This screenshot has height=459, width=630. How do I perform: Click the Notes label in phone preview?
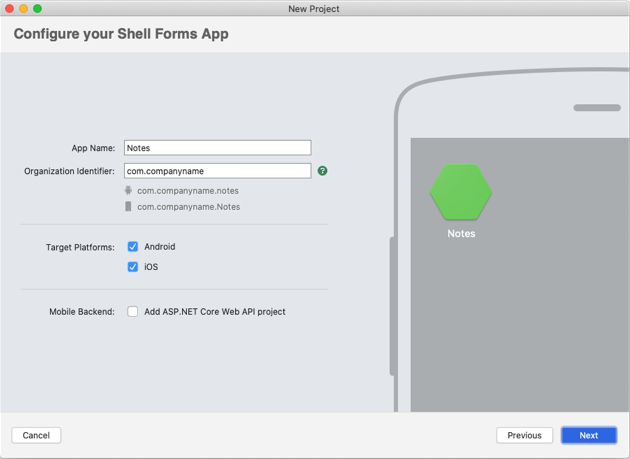461,234
